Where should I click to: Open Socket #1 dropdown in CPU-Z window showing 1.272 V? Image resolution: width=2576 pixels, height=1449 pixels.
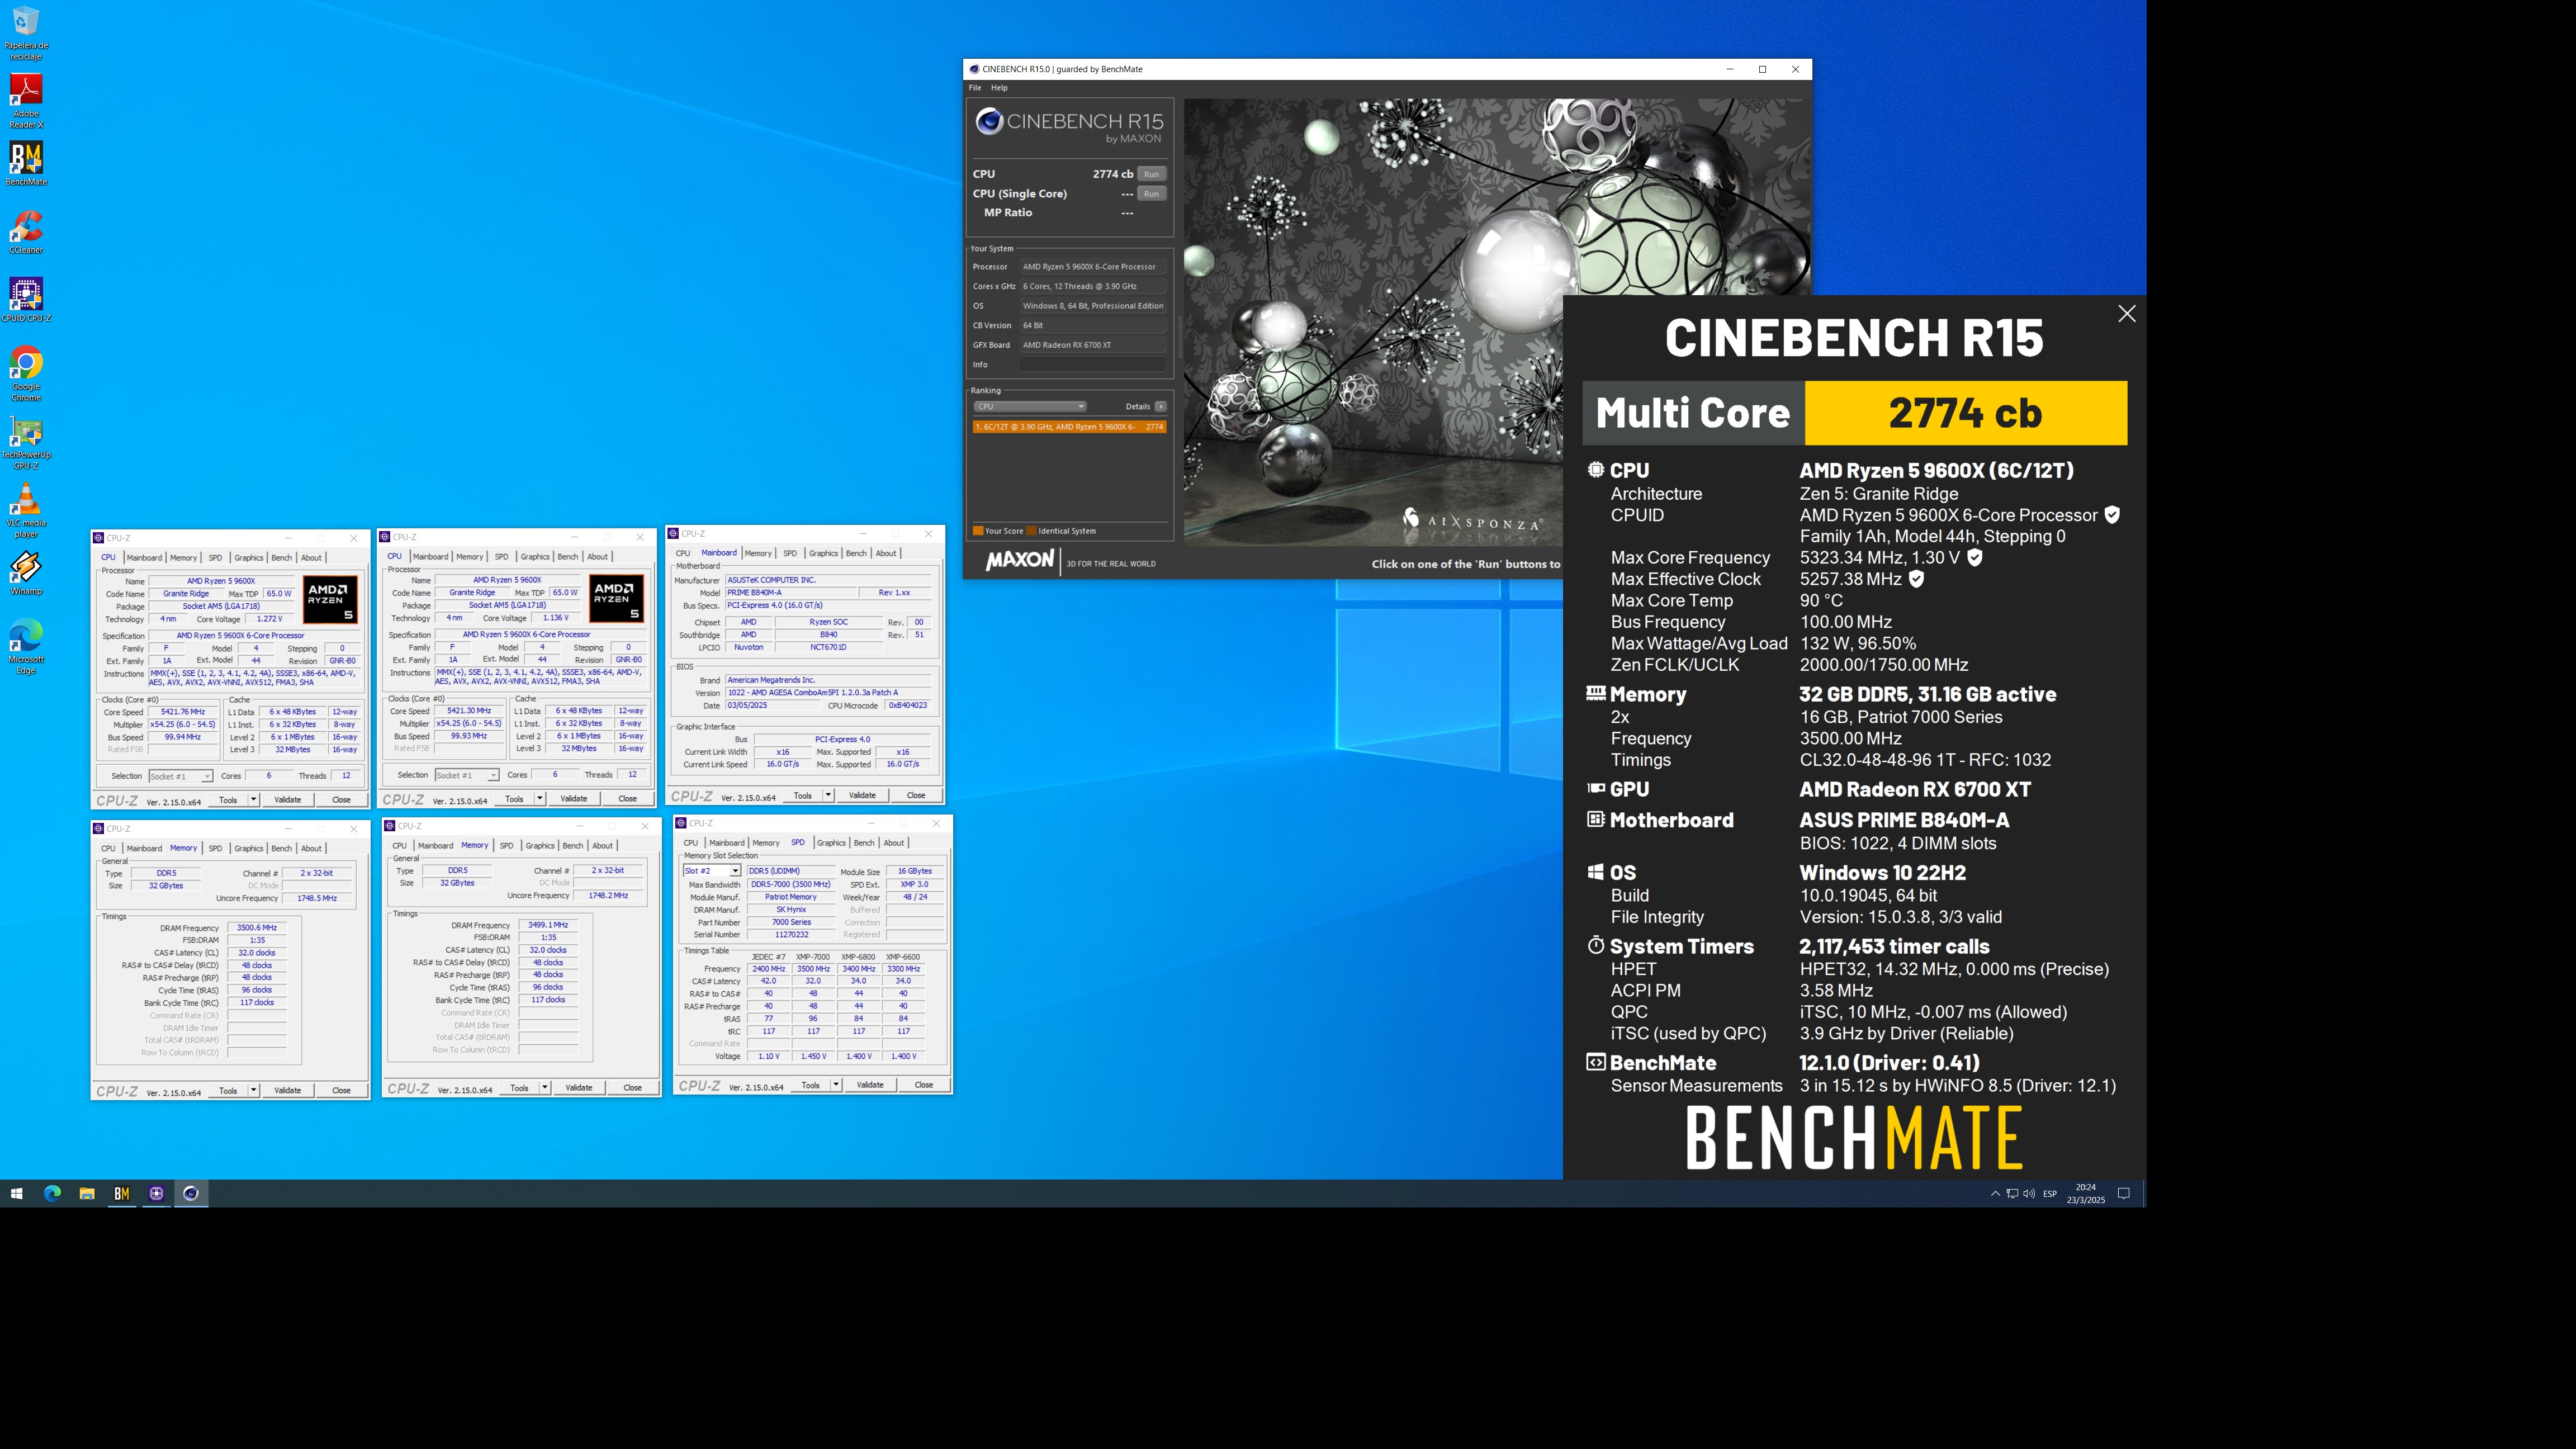180,776
